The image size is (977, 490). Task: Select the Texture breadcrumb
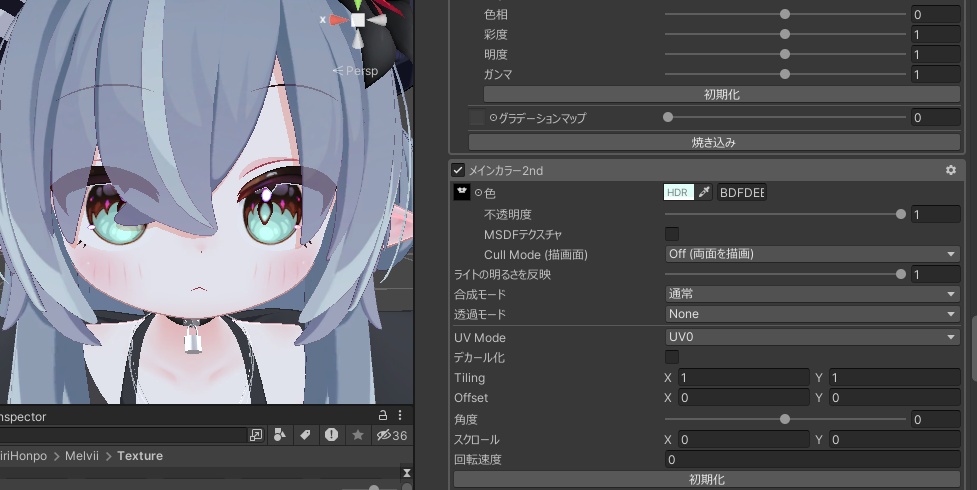click(140, 456)
